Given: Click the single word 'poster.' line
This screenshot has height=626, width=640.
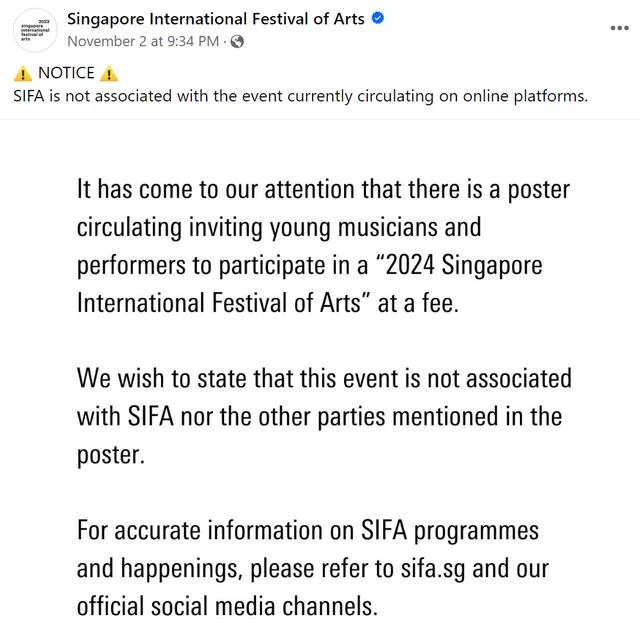Looking at the screenshot, I should pos(111,455).
